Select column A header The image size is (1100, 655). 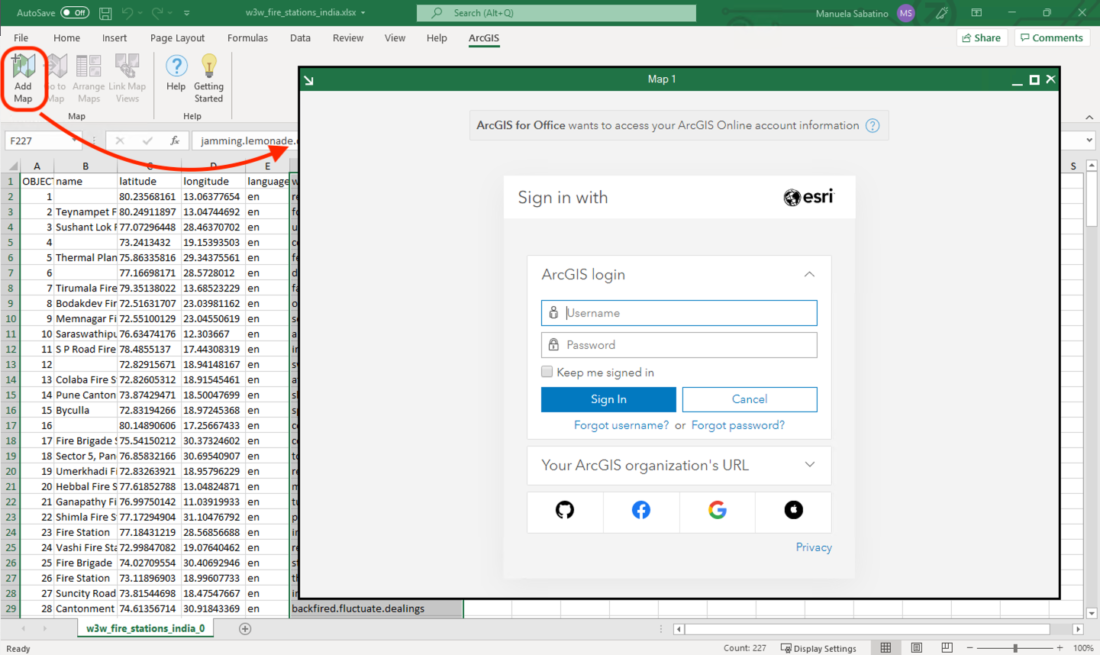(37, 166)
